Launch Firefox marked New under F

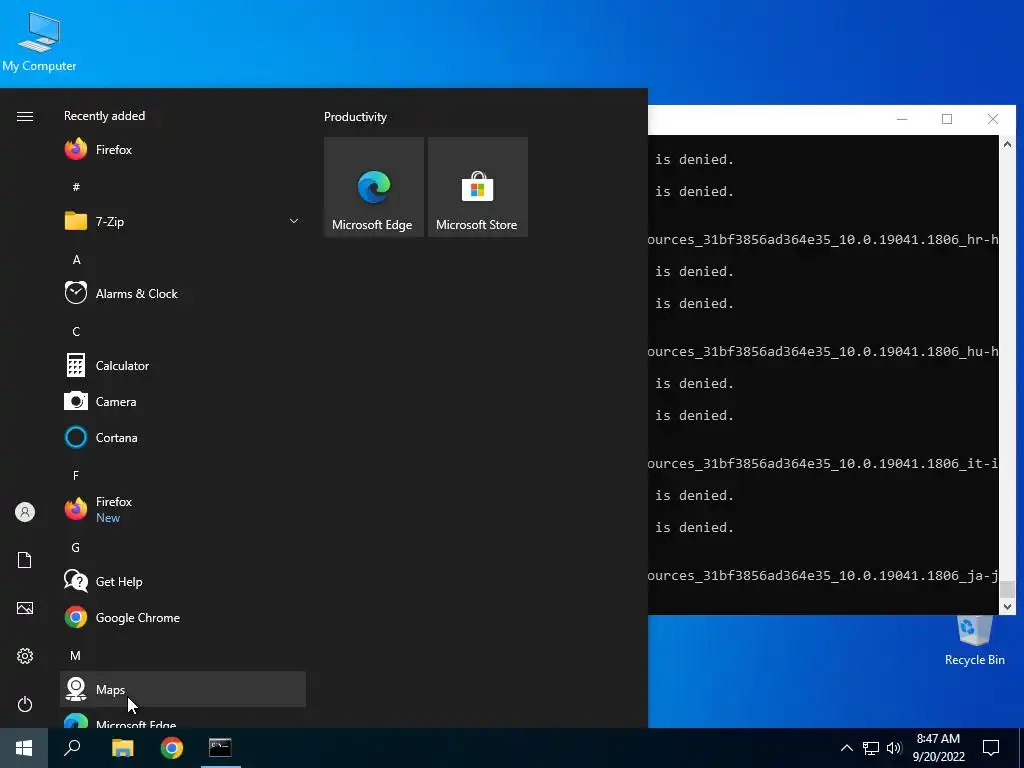click(x=183, y=509)
